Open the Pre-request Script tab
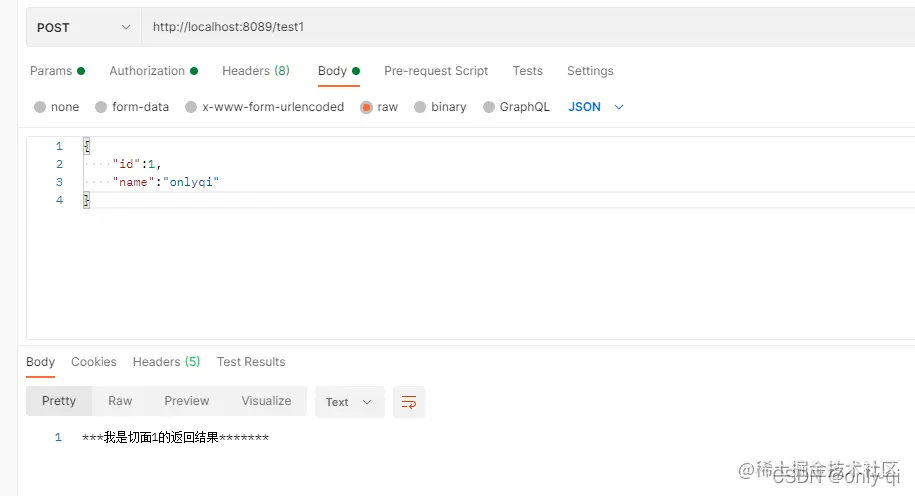The height and width of the screenshot is (496, 915). tap(436, 71)
